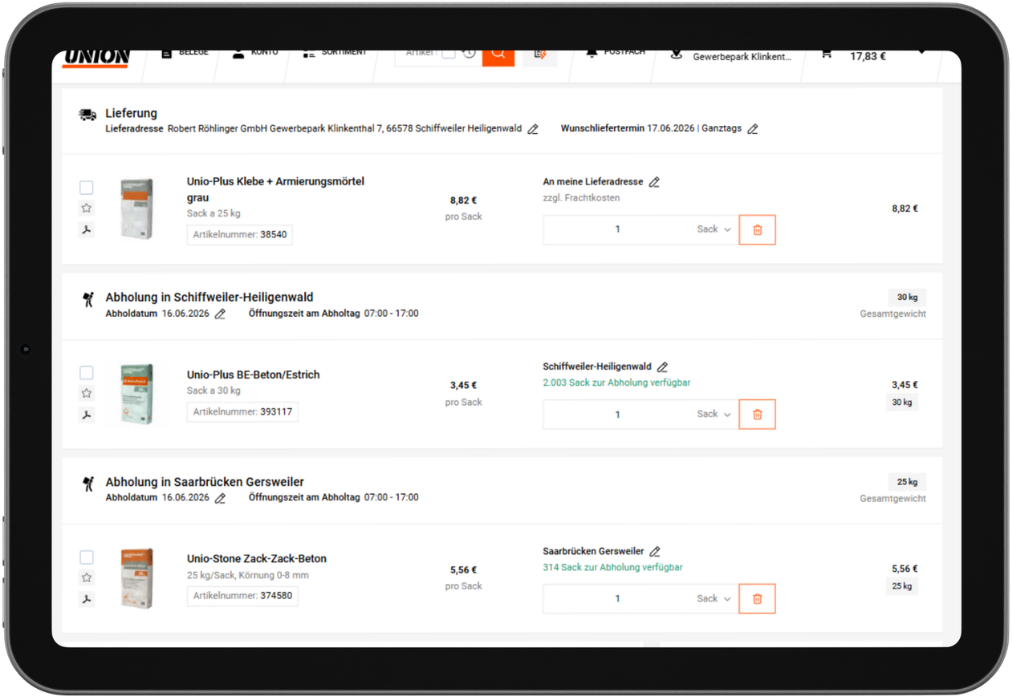Click the orange search button

(x=498, y=57)
